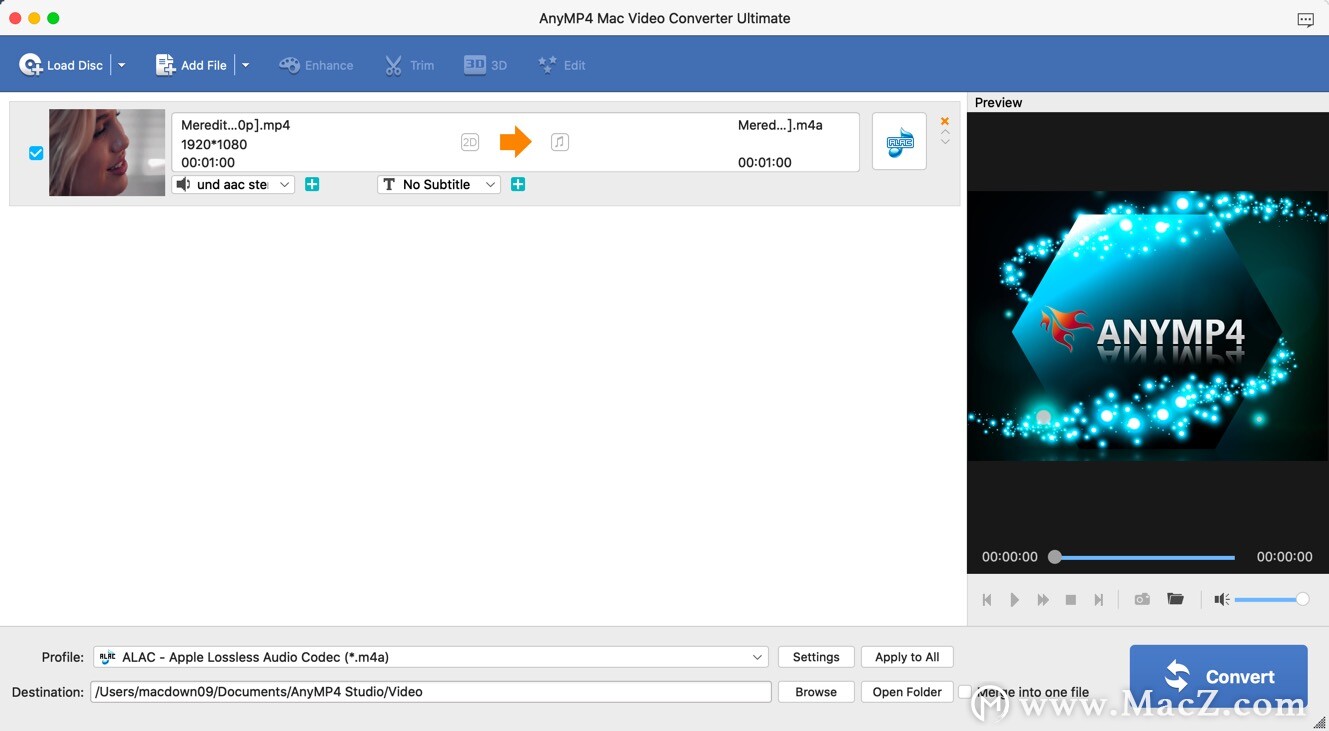Screen dimensions: 1329x731
Task: Click Open Folder button
Action: tap(907, 692)
